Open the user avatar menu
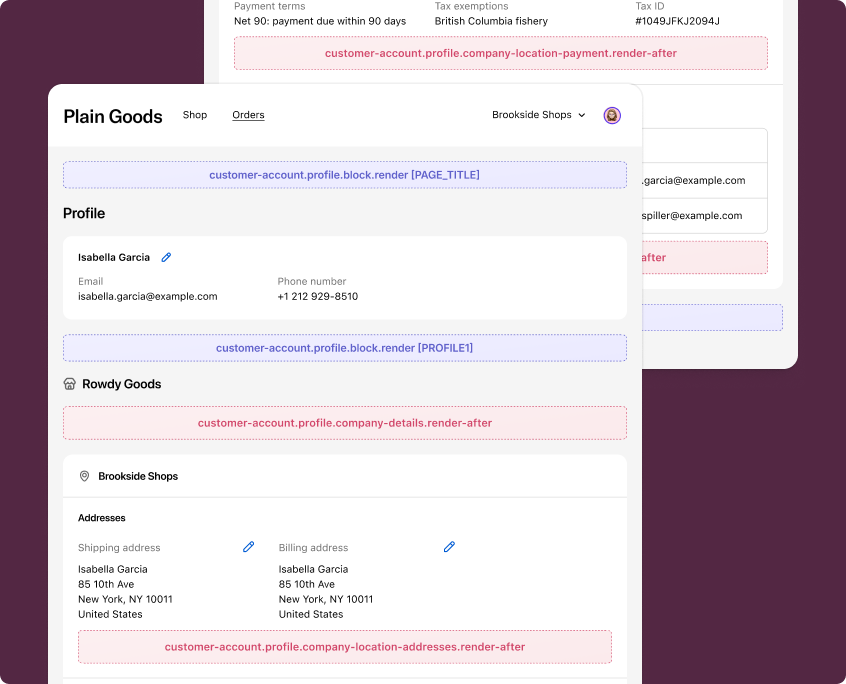Image resolution: width=846 pixels, height=684 pixels. coord(612,115)
